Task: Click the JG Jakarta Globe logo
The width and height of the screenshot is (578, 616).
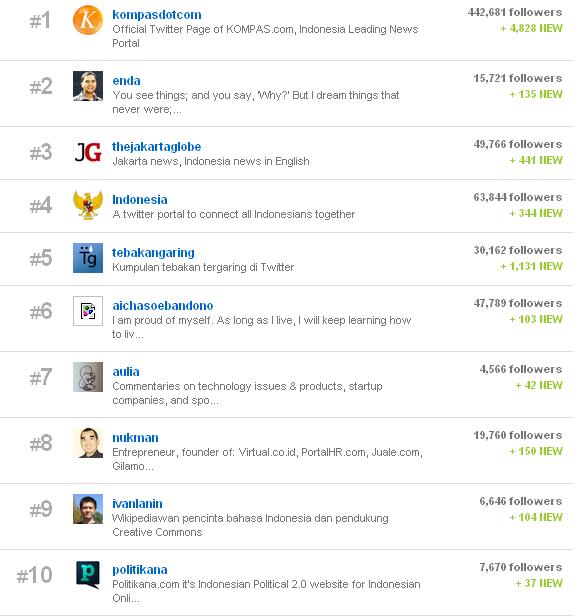Action: point(88,152)
